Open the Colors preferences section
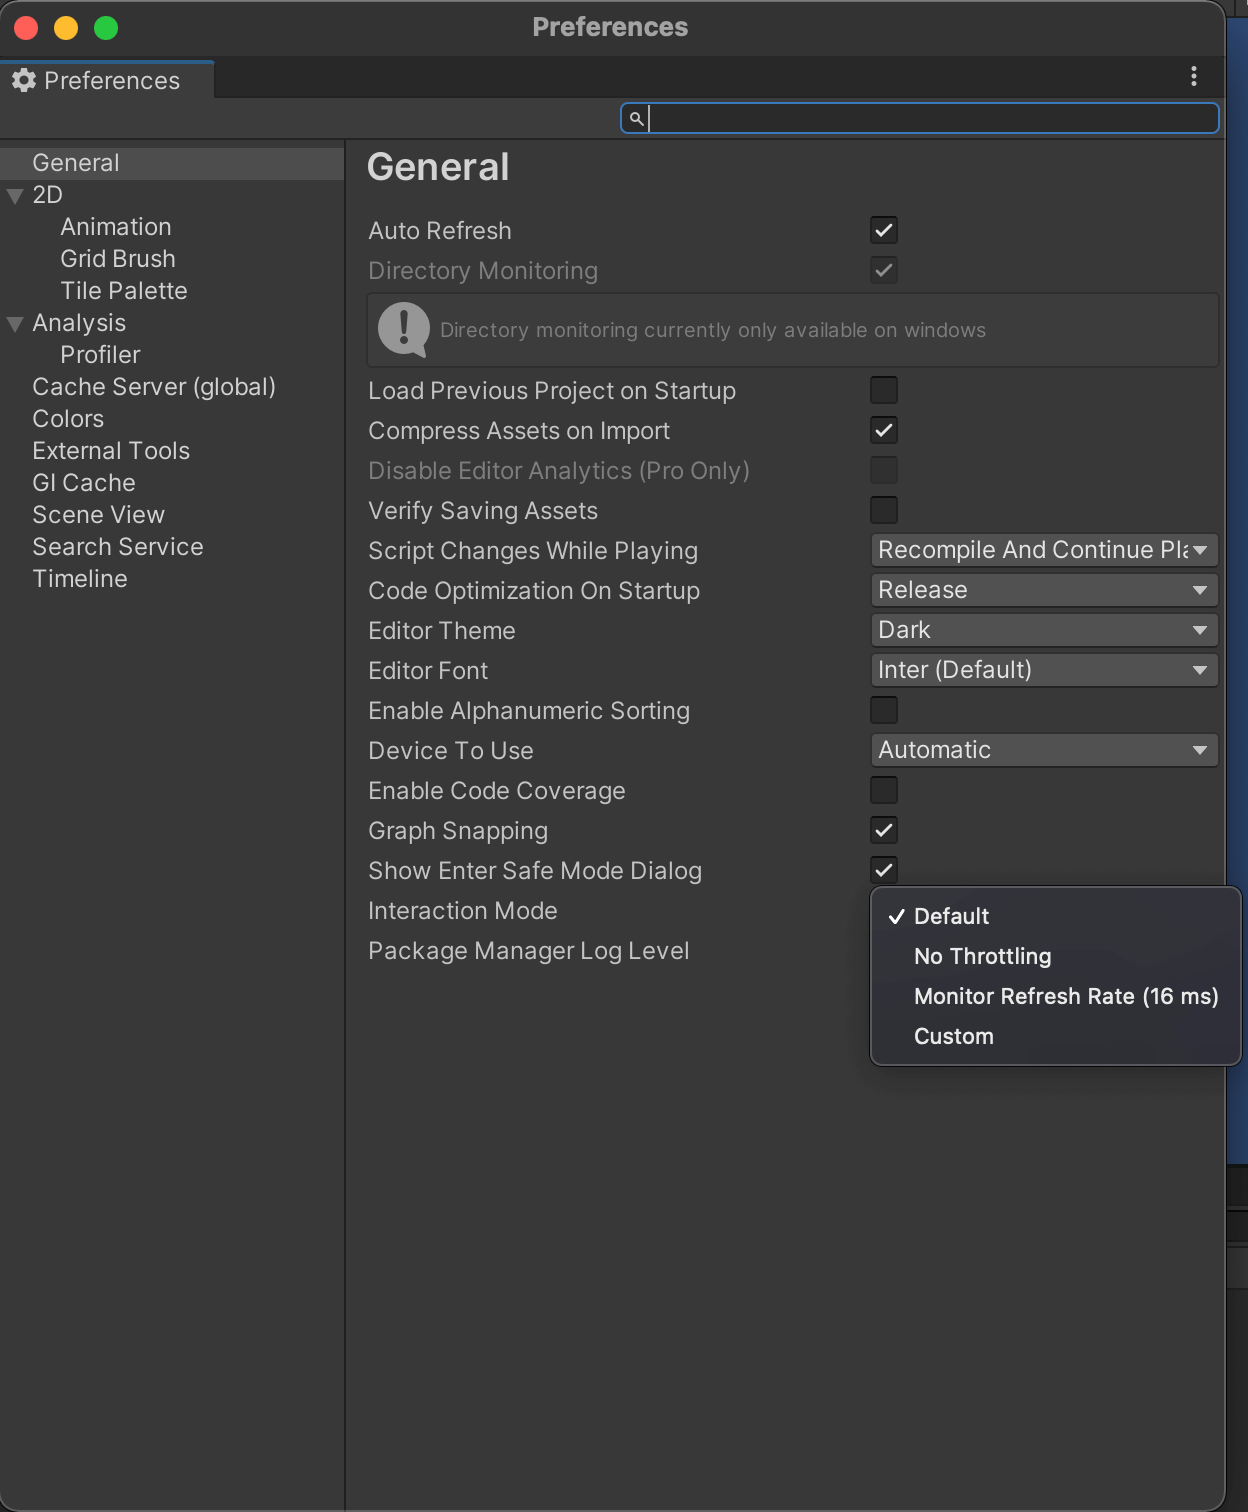This screenshot has height=1512, width=1248. point(68,418)
